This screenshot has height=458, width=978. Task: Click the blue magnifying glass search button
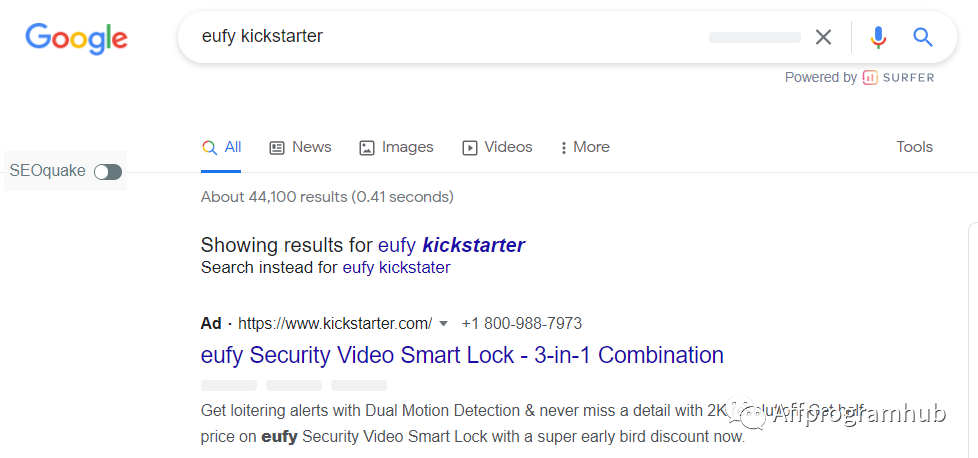point(922,37)
